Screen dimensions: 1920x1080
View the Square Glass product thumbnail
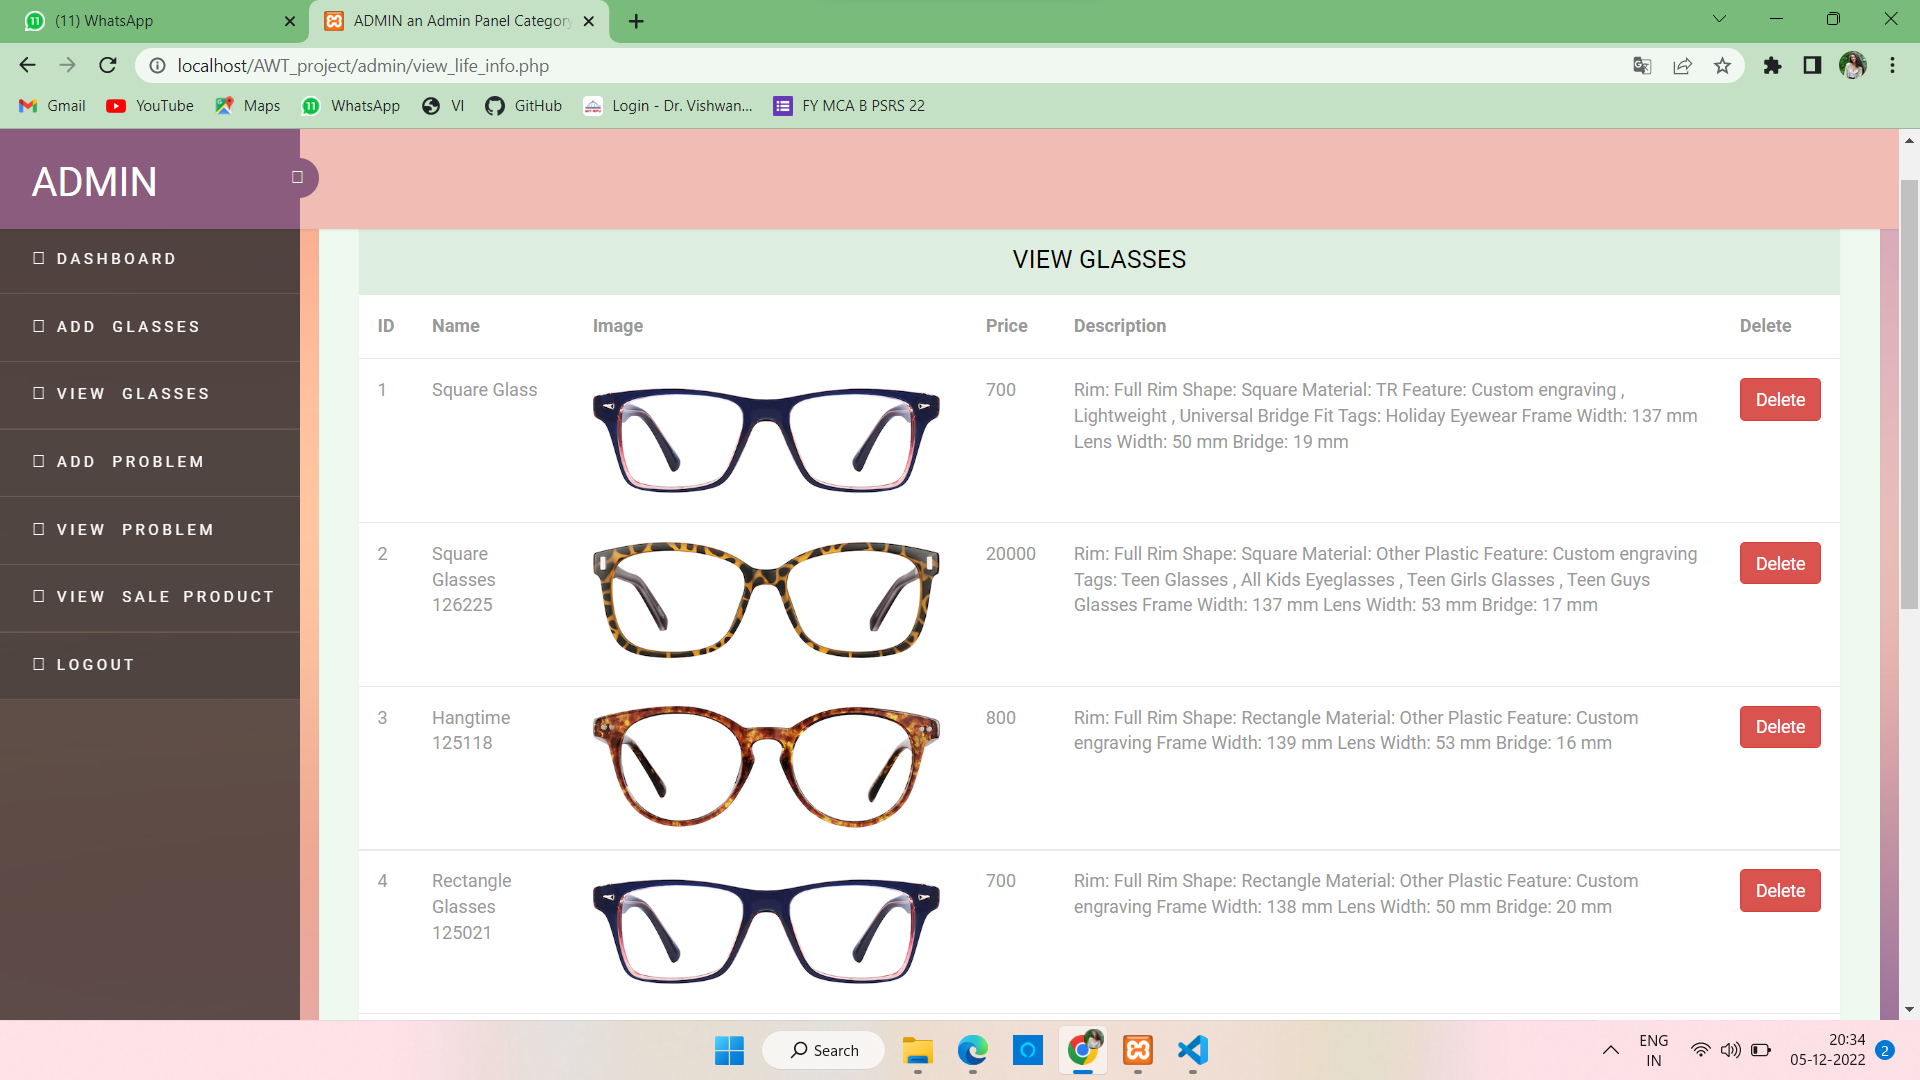click(766, 440)
